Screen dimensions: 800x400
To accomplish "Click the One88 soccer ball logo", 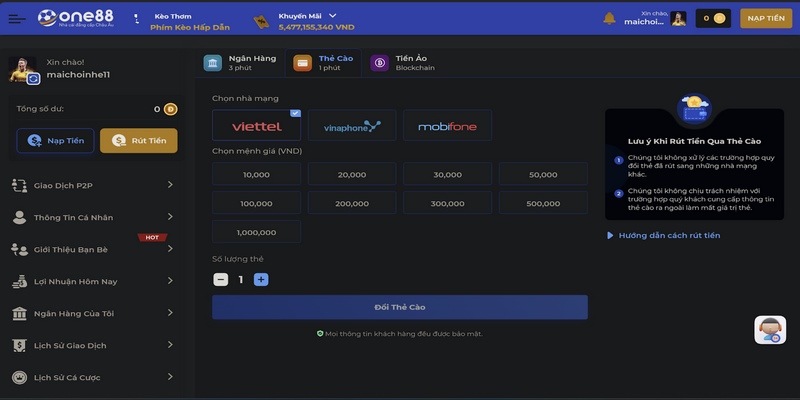I will [x=47, y=18].
